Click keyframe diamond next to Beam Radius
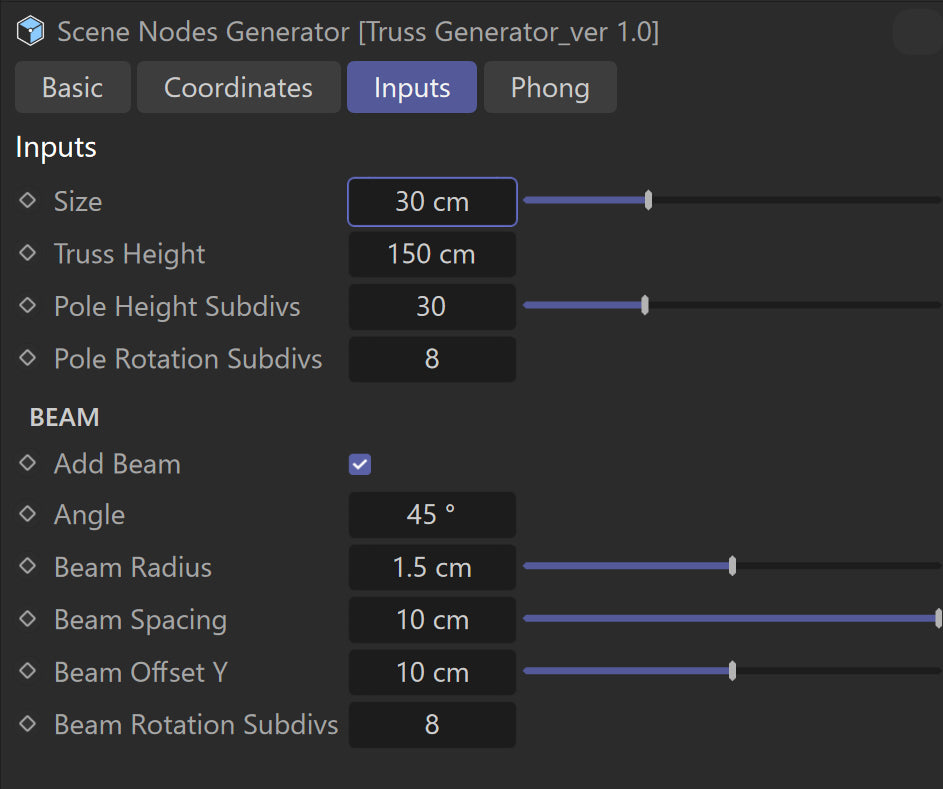This screenshot has height=789, width=943. coord(27,567)
